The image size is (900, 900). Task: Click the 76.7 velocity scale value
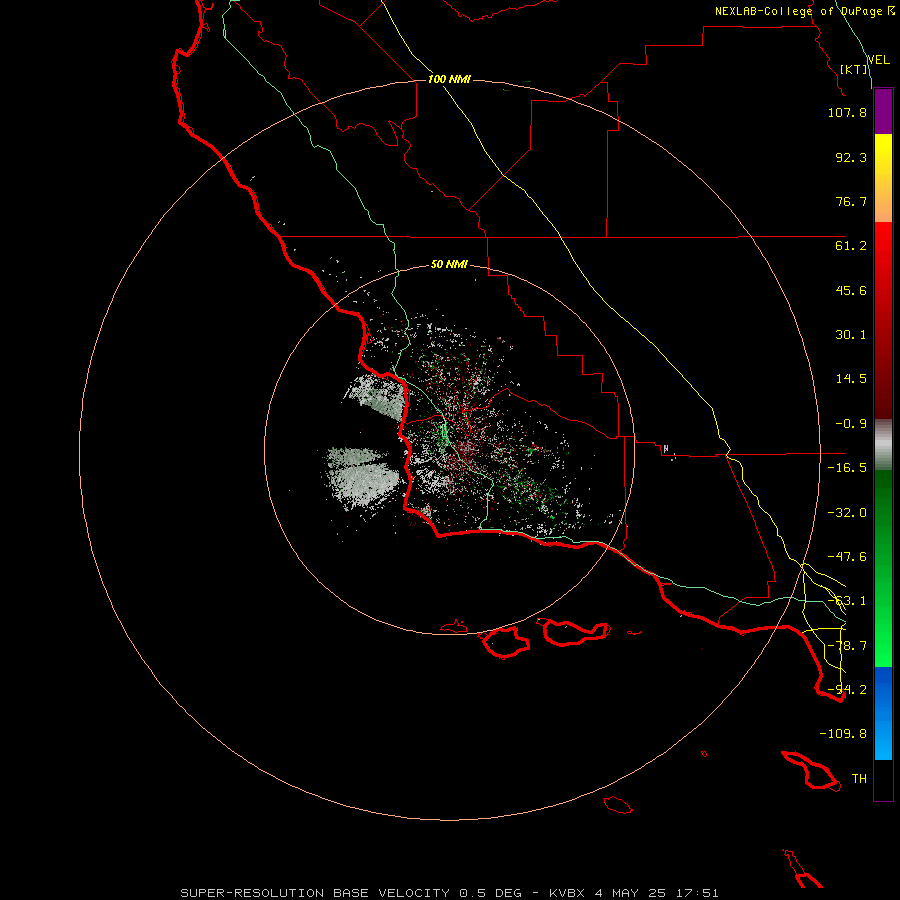[x=851, y=201]
